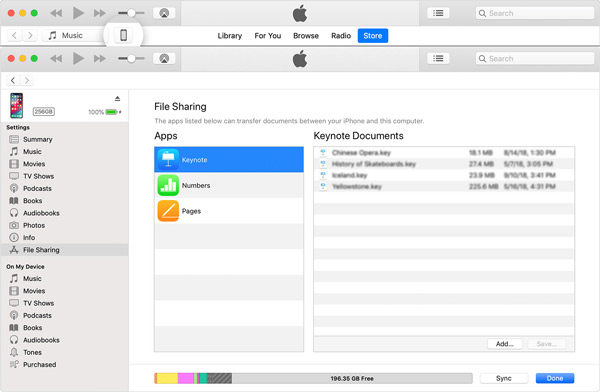The image size is (600, 392).
Task: Switch to the Library tab
Action: [x=230, y=36]
